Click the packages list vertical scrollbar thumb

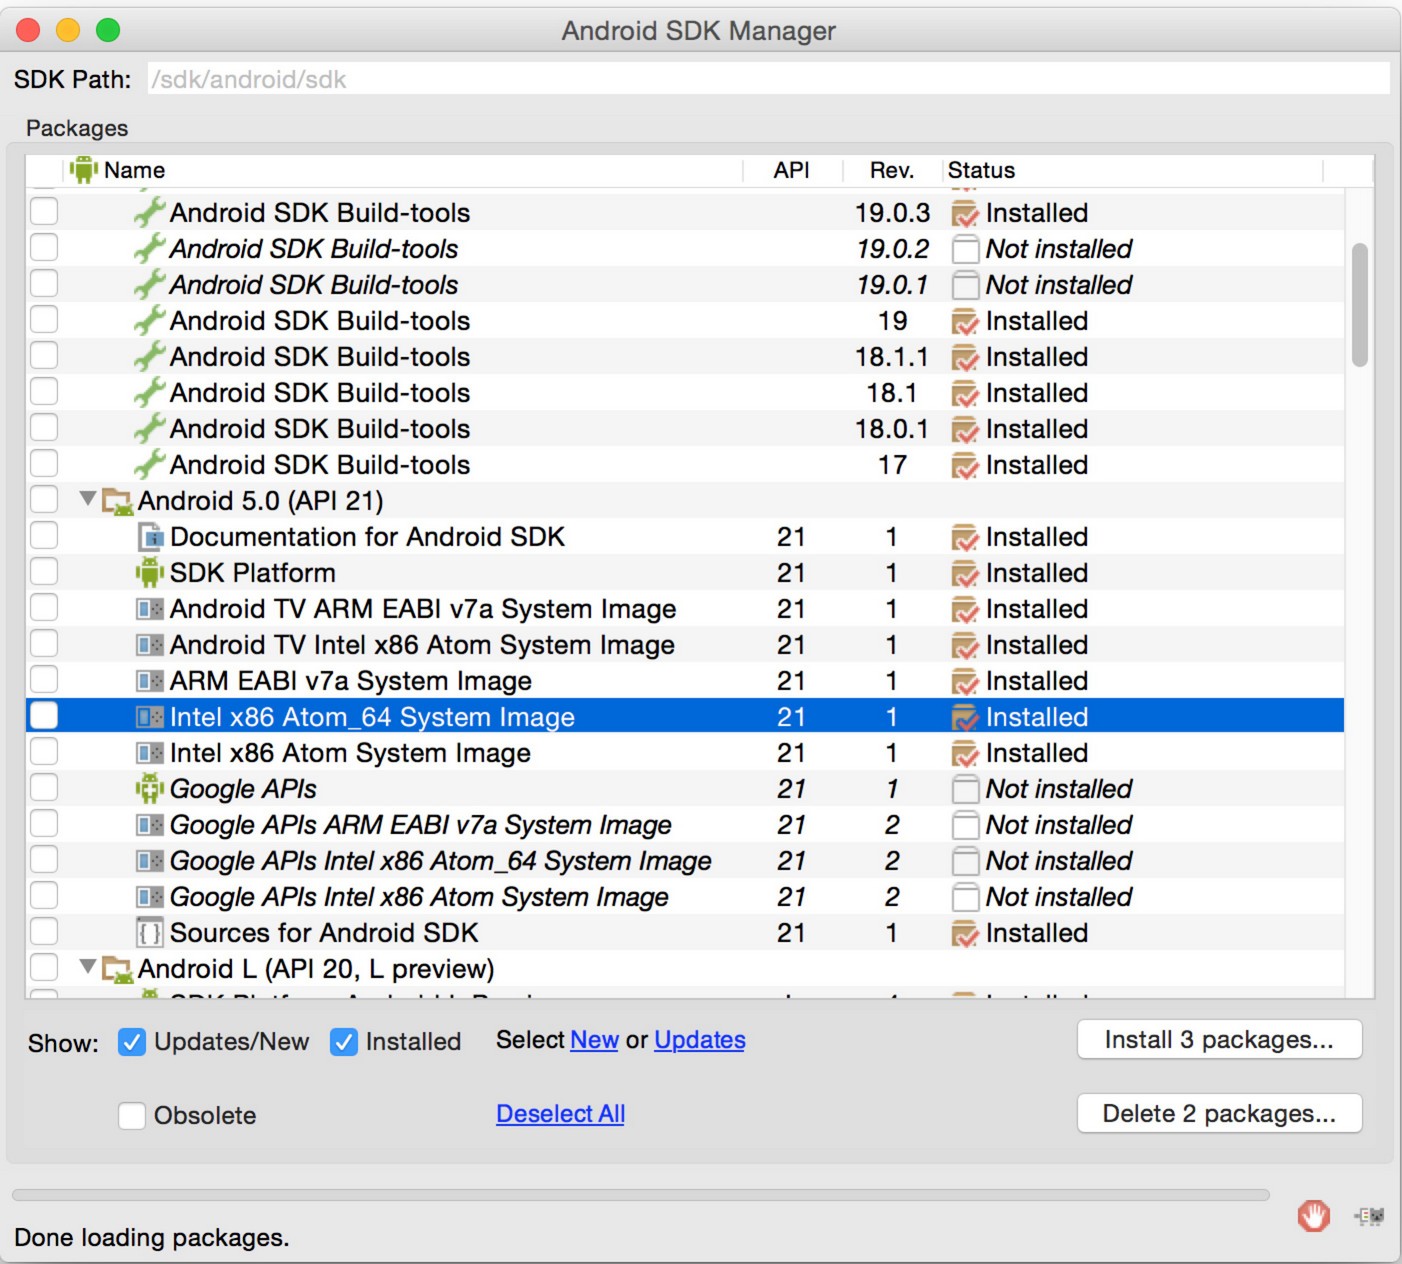1359,305
